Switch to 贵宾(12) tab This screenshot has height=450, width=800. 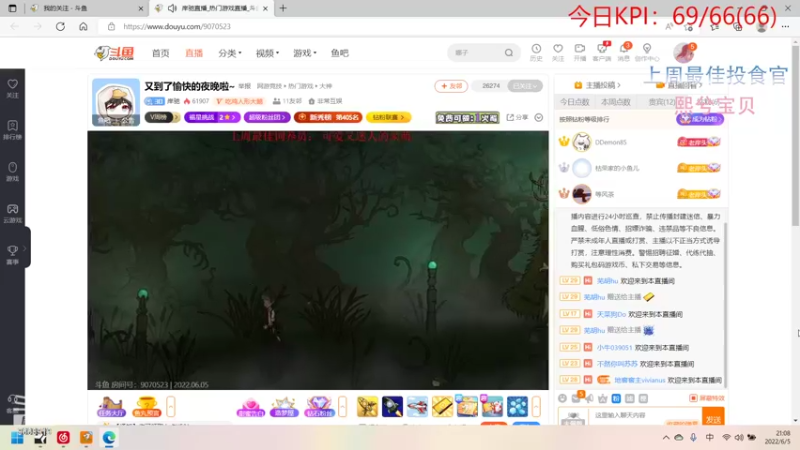(x=662, y=102)
